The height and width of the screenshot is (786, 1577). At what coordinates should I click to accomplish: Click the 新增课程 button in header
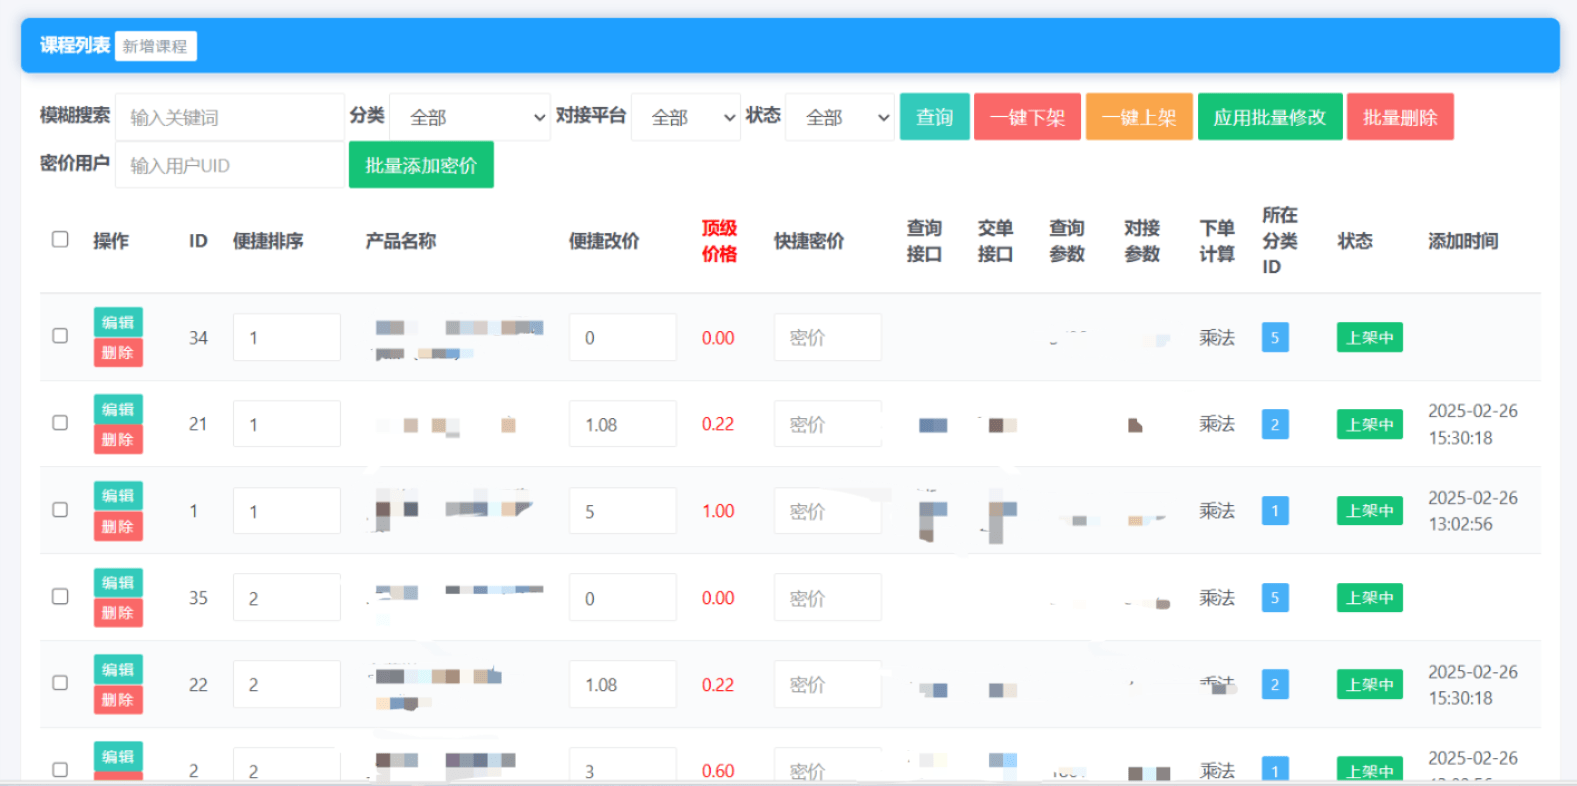point(155,46)
